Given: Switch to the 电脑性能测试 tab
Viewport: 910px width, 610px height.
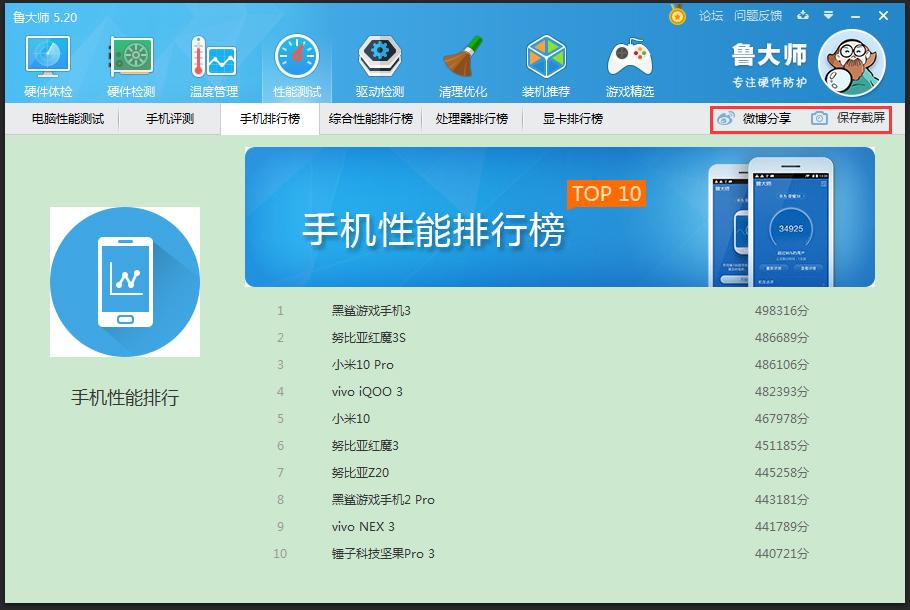Looking at the screenshot, I should click(67, 119).
